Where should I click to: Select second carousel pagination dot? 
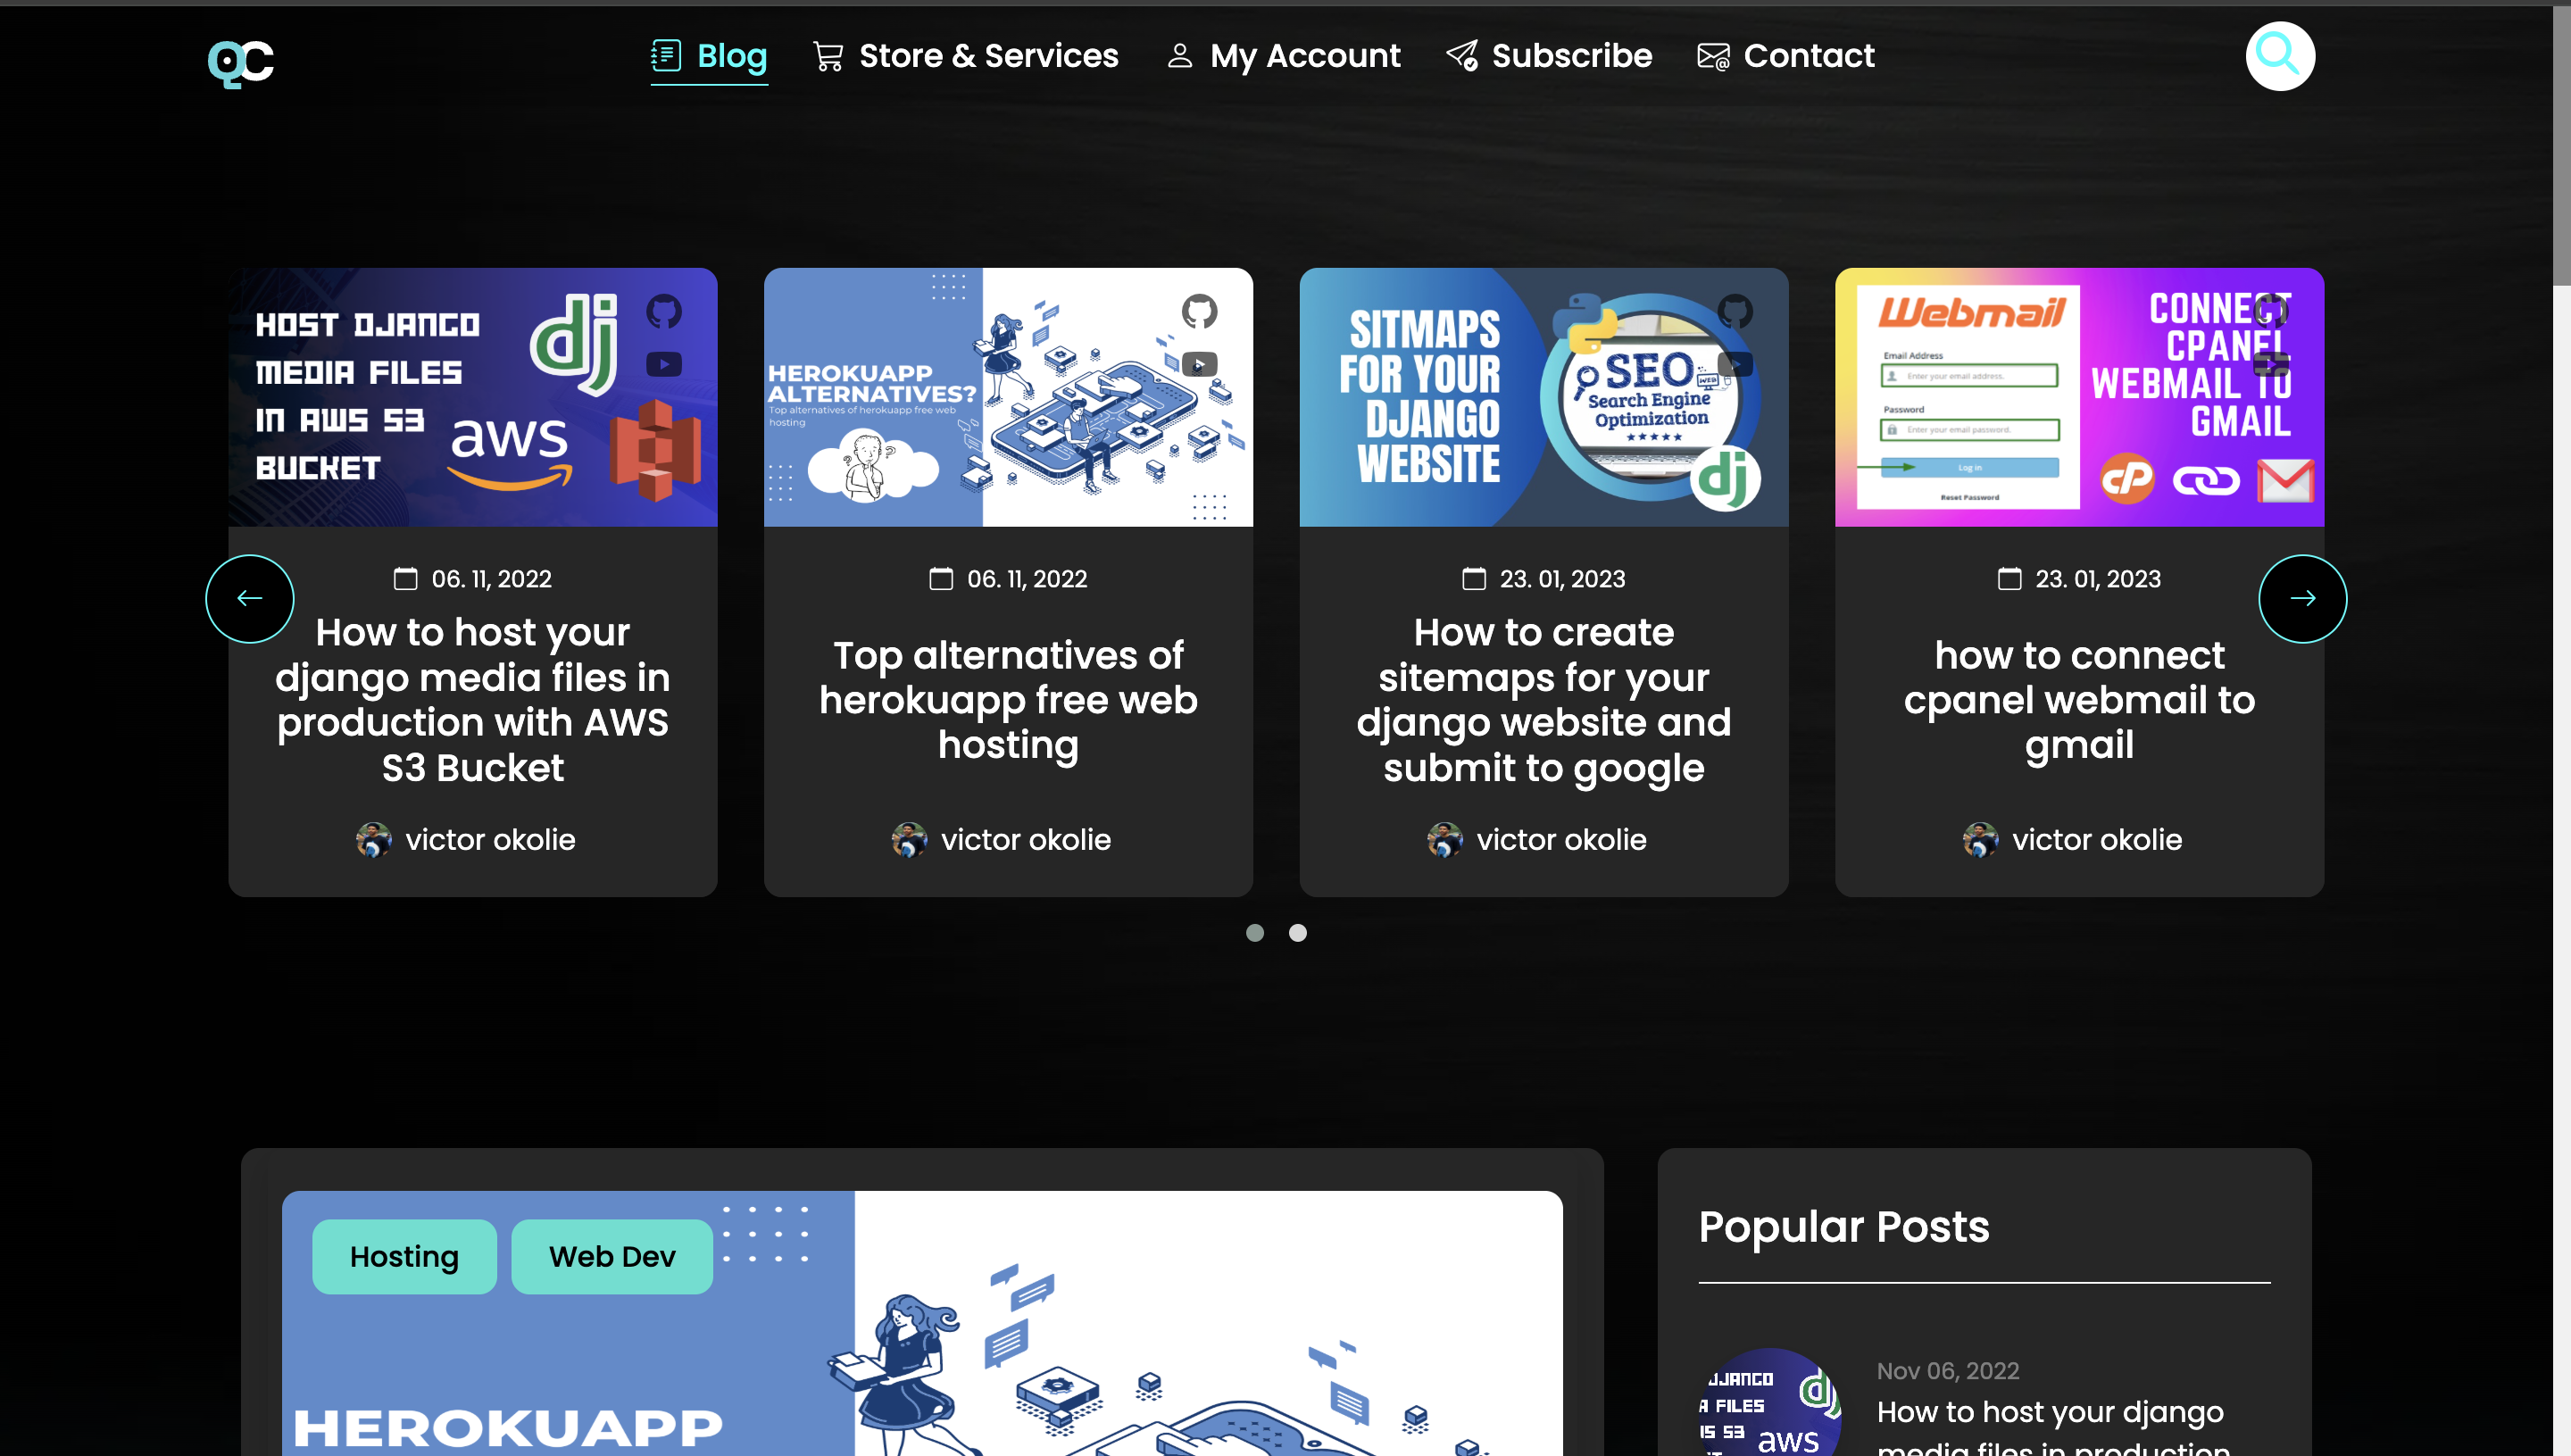(1297, 933)
